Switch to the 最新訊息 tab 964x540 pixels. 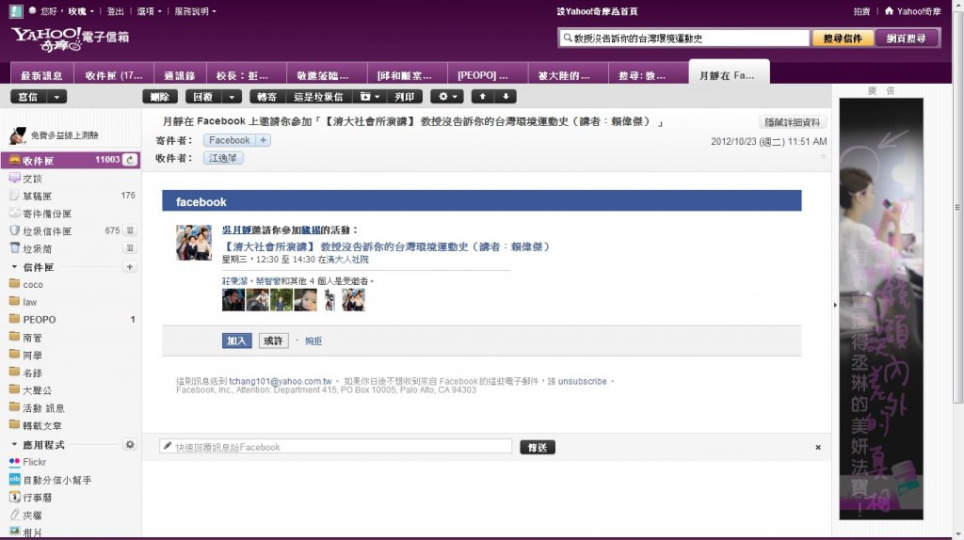coord(42,75)
